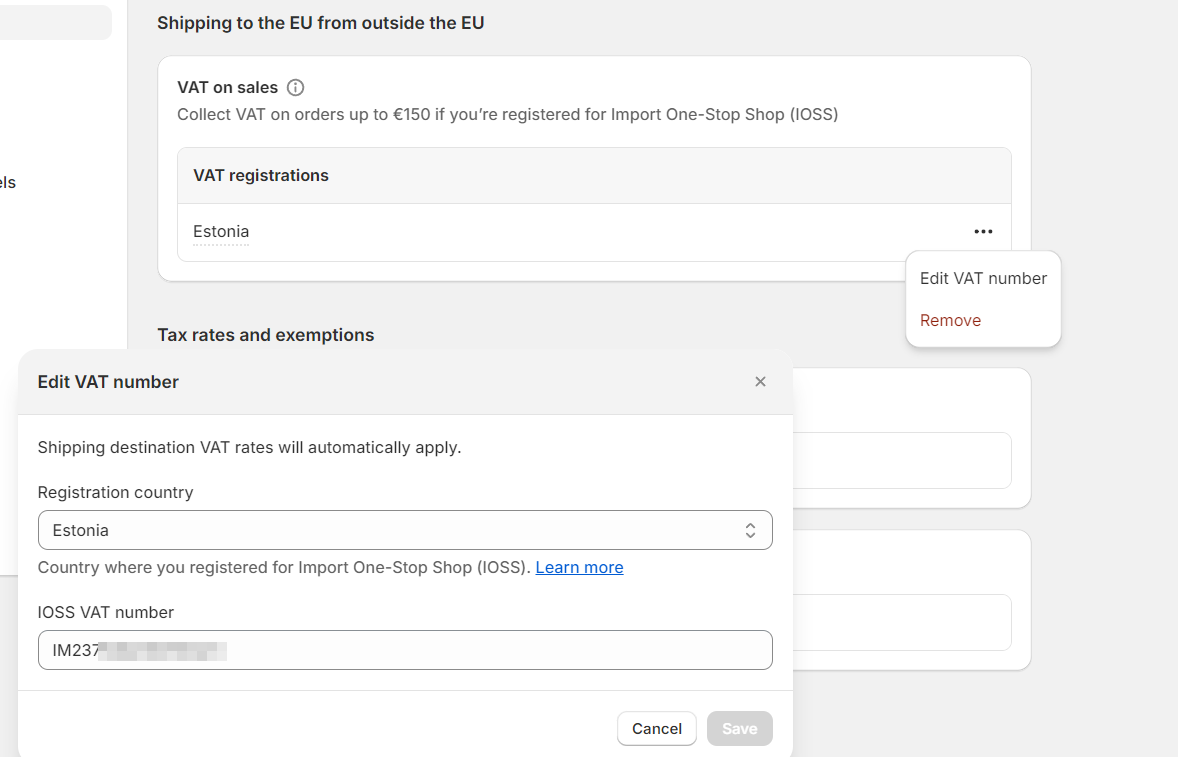This screenshot has width=1178, height=757.
Task: Click the Shipping to the EU section heading
Action: coord(320,23)
